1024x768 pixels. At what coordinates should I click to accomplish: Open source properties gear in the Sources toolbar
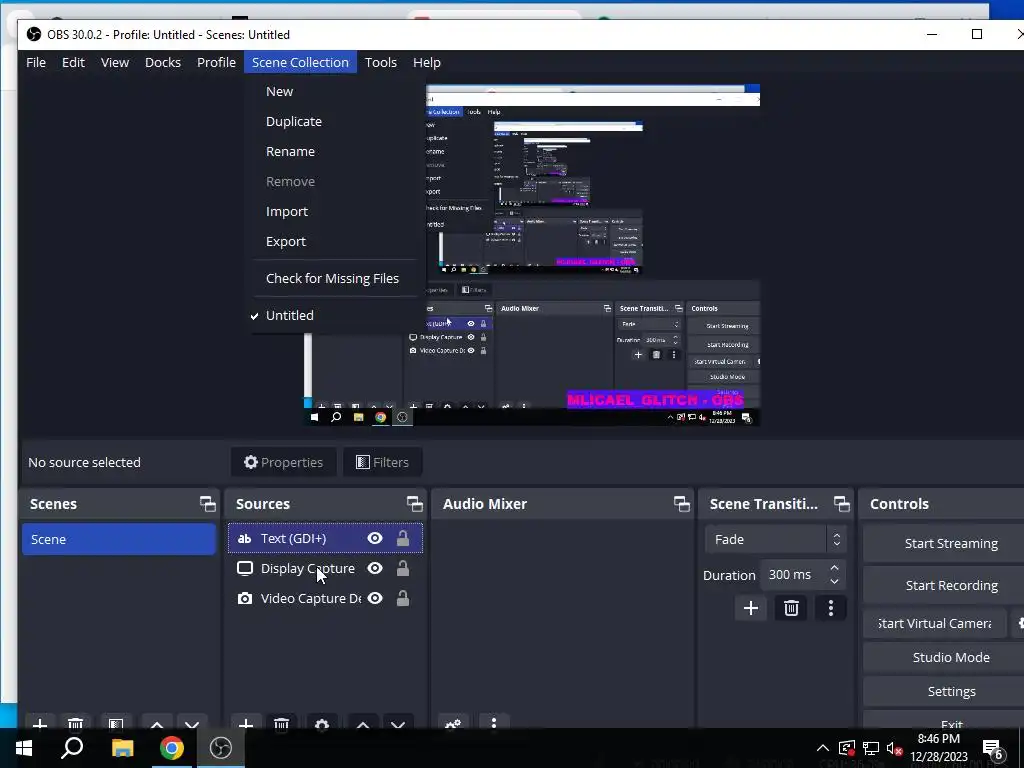[322, 724]
